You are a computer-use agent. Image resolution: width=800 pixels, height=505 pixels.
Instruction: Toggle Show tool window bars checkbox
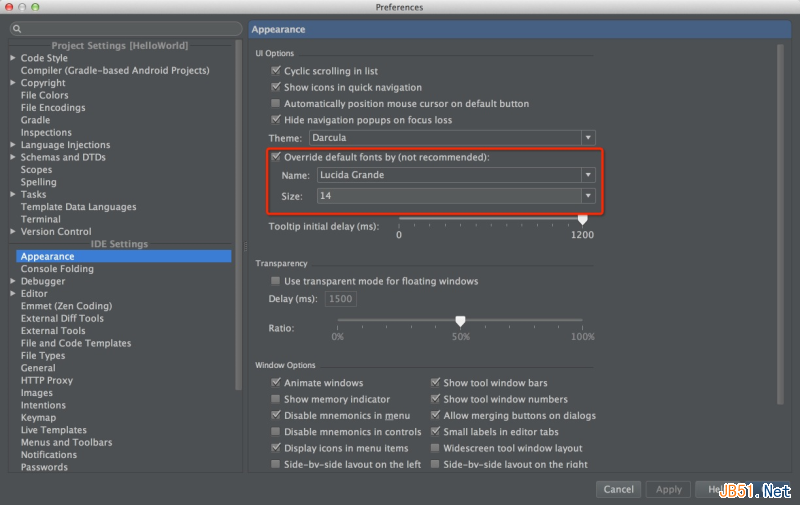coord(436,383)
